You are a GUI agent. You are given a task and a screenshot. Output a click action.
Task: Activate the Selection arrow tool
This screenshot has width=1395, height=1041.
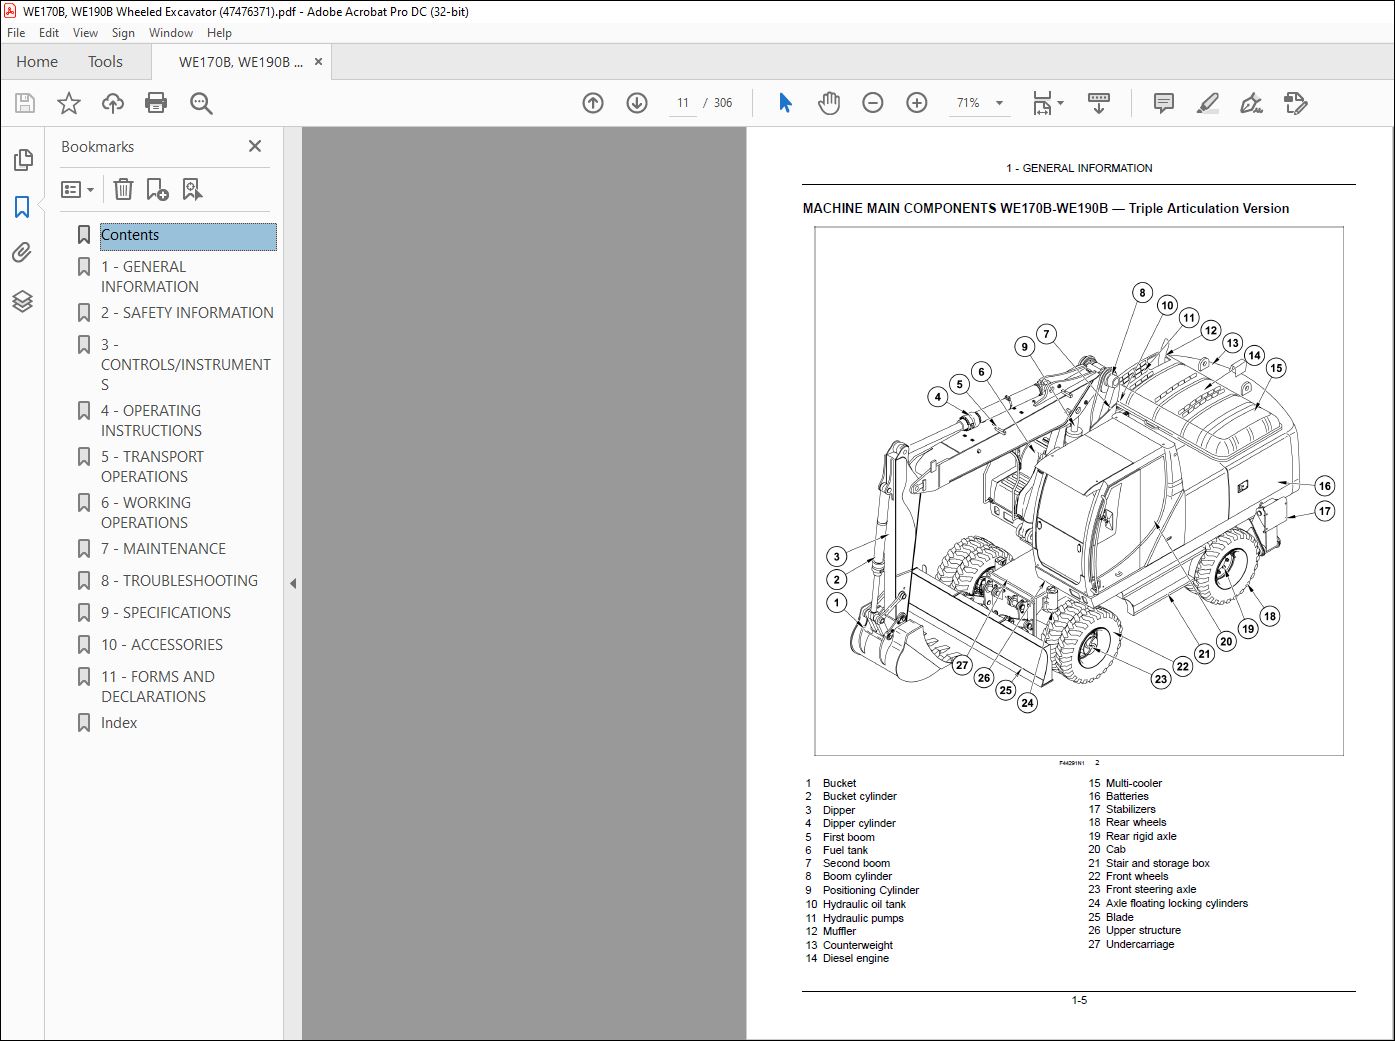pyautogui.click(x=785, y=103)
